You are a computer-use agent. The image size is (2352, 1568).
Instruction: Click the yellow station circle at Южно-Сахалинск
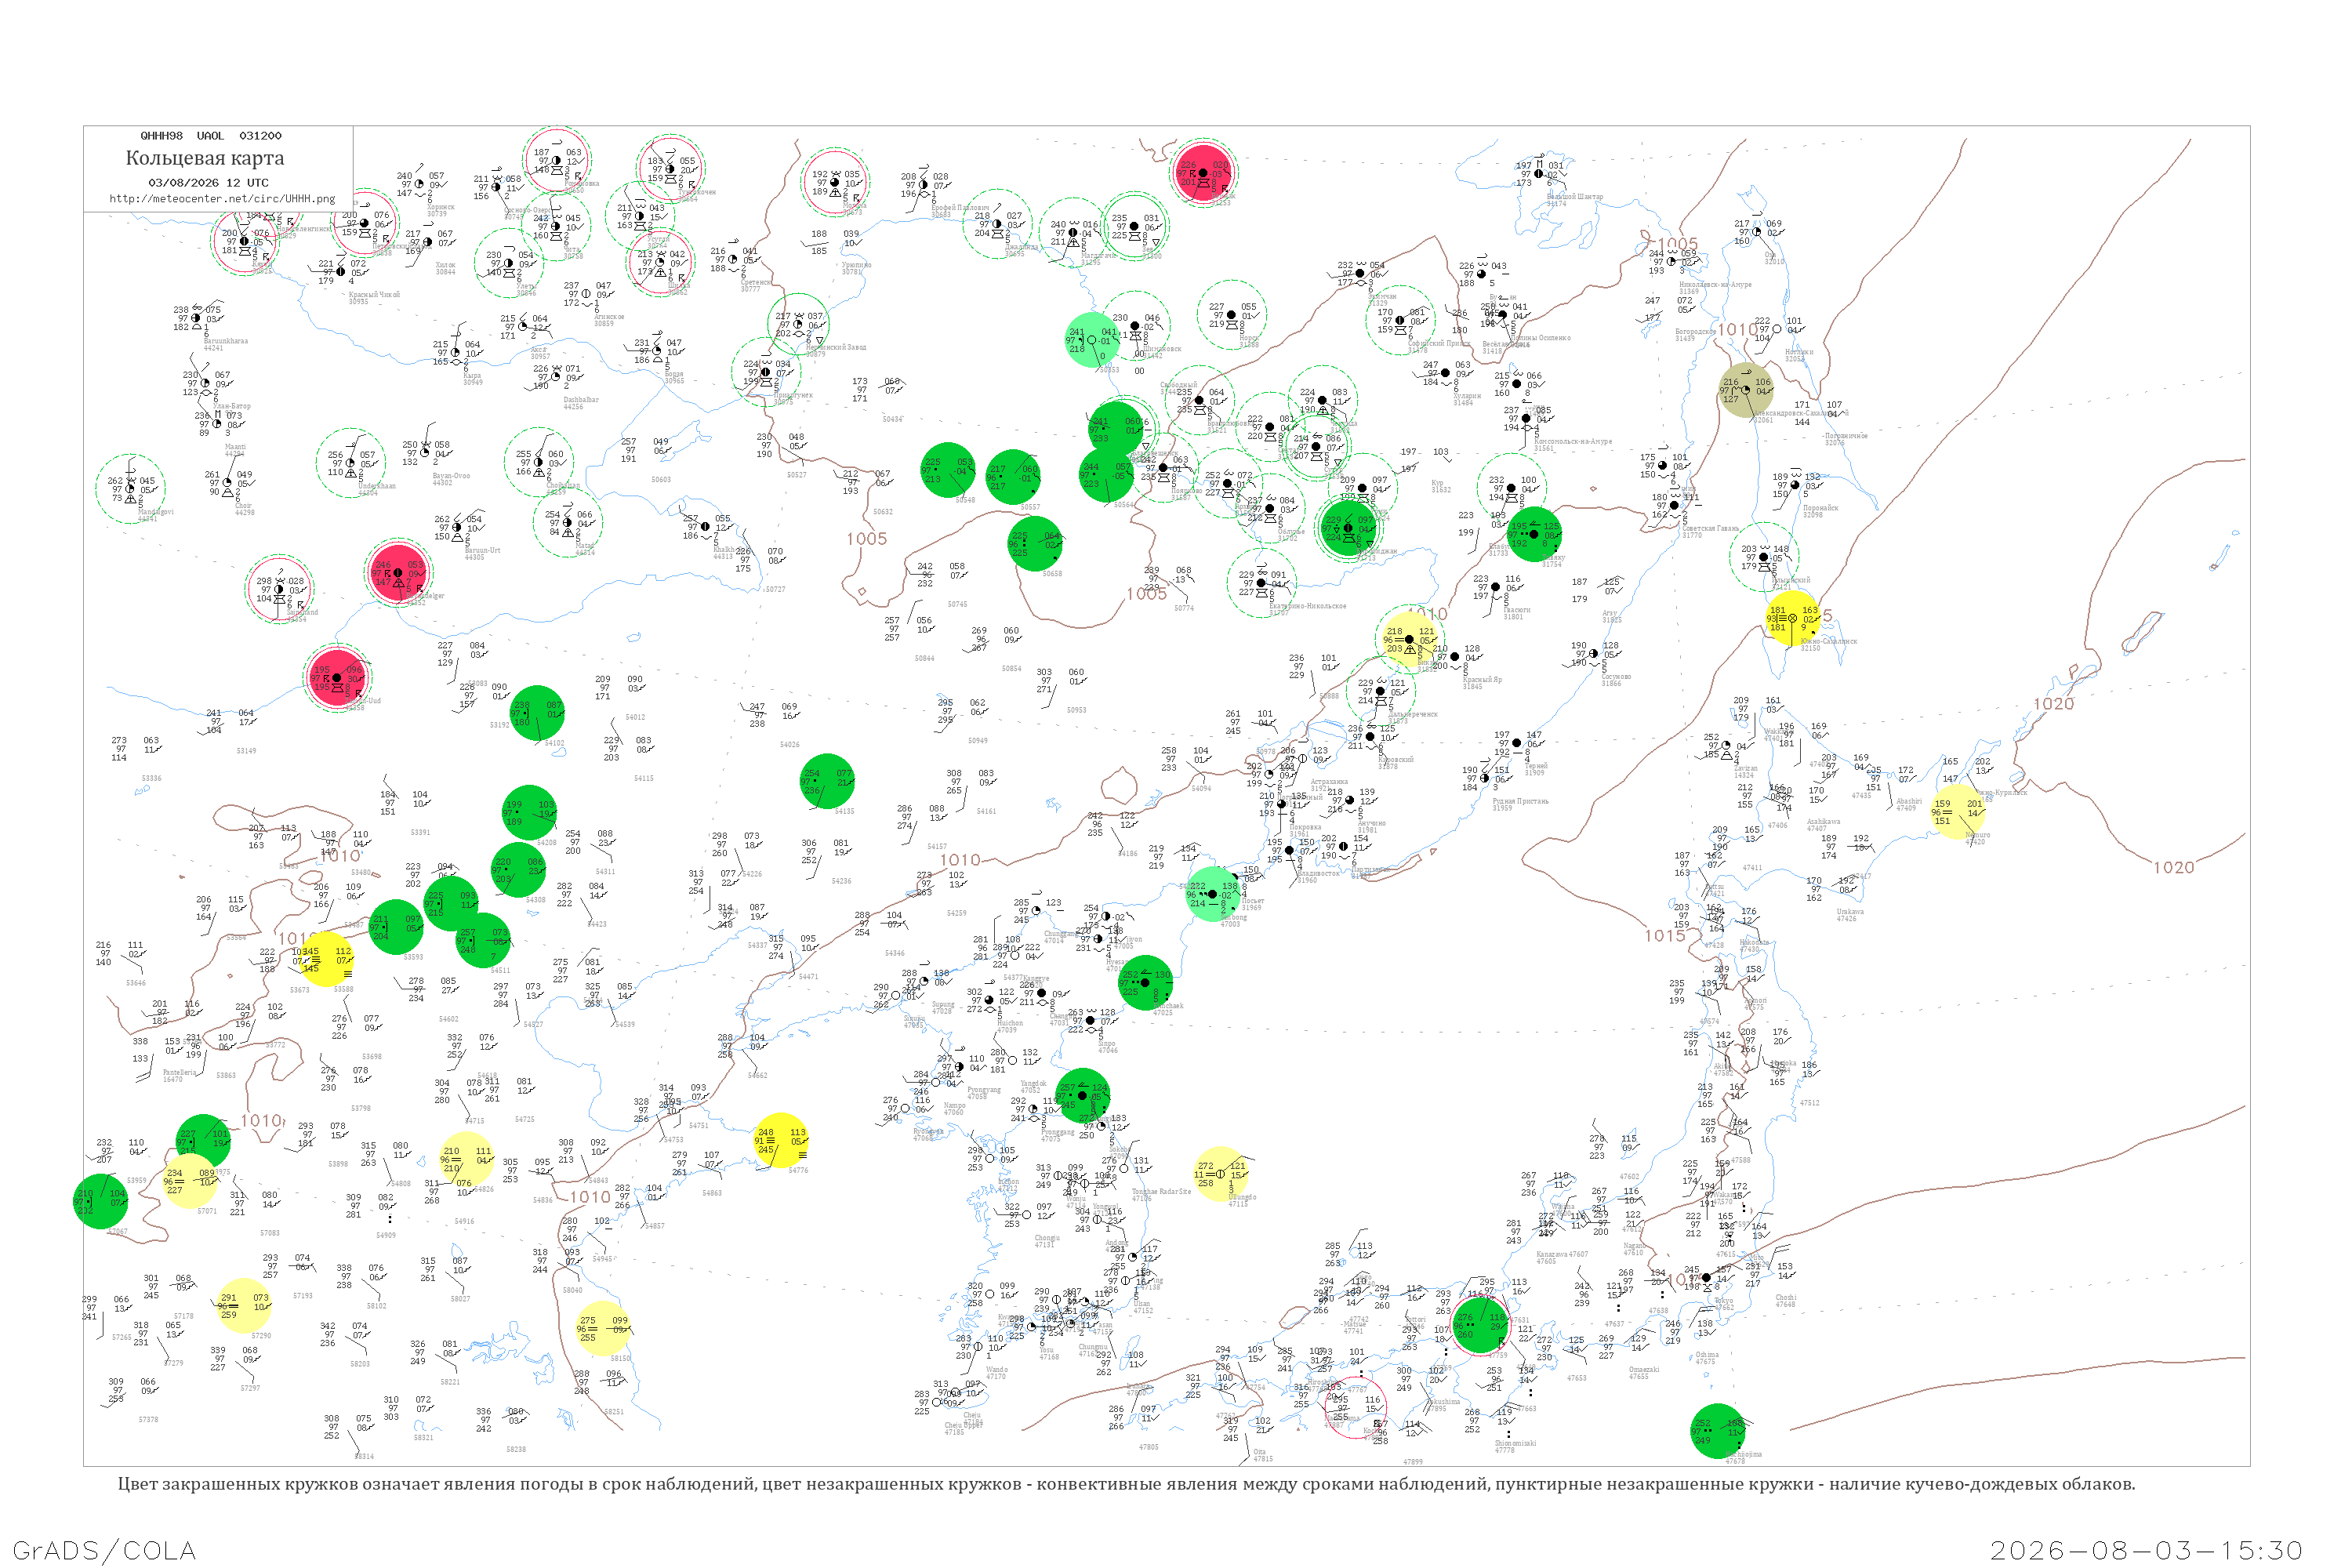pos(1792,618)
